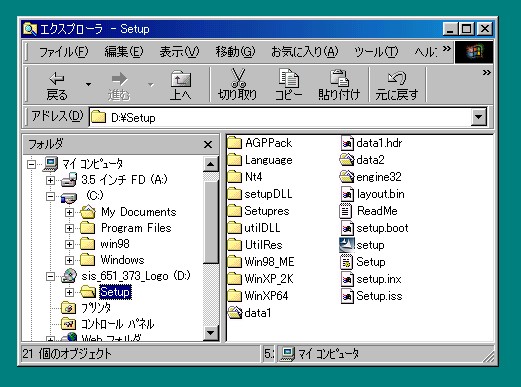Viewport: 521px width, 387px height.
Task: Click the Cut (切り取り) scissors icon
Action: coord(238,78)
